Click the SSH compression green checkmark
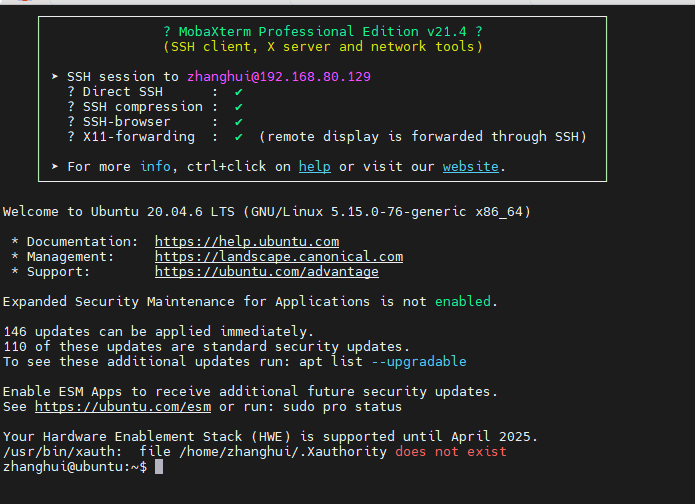 238,107
